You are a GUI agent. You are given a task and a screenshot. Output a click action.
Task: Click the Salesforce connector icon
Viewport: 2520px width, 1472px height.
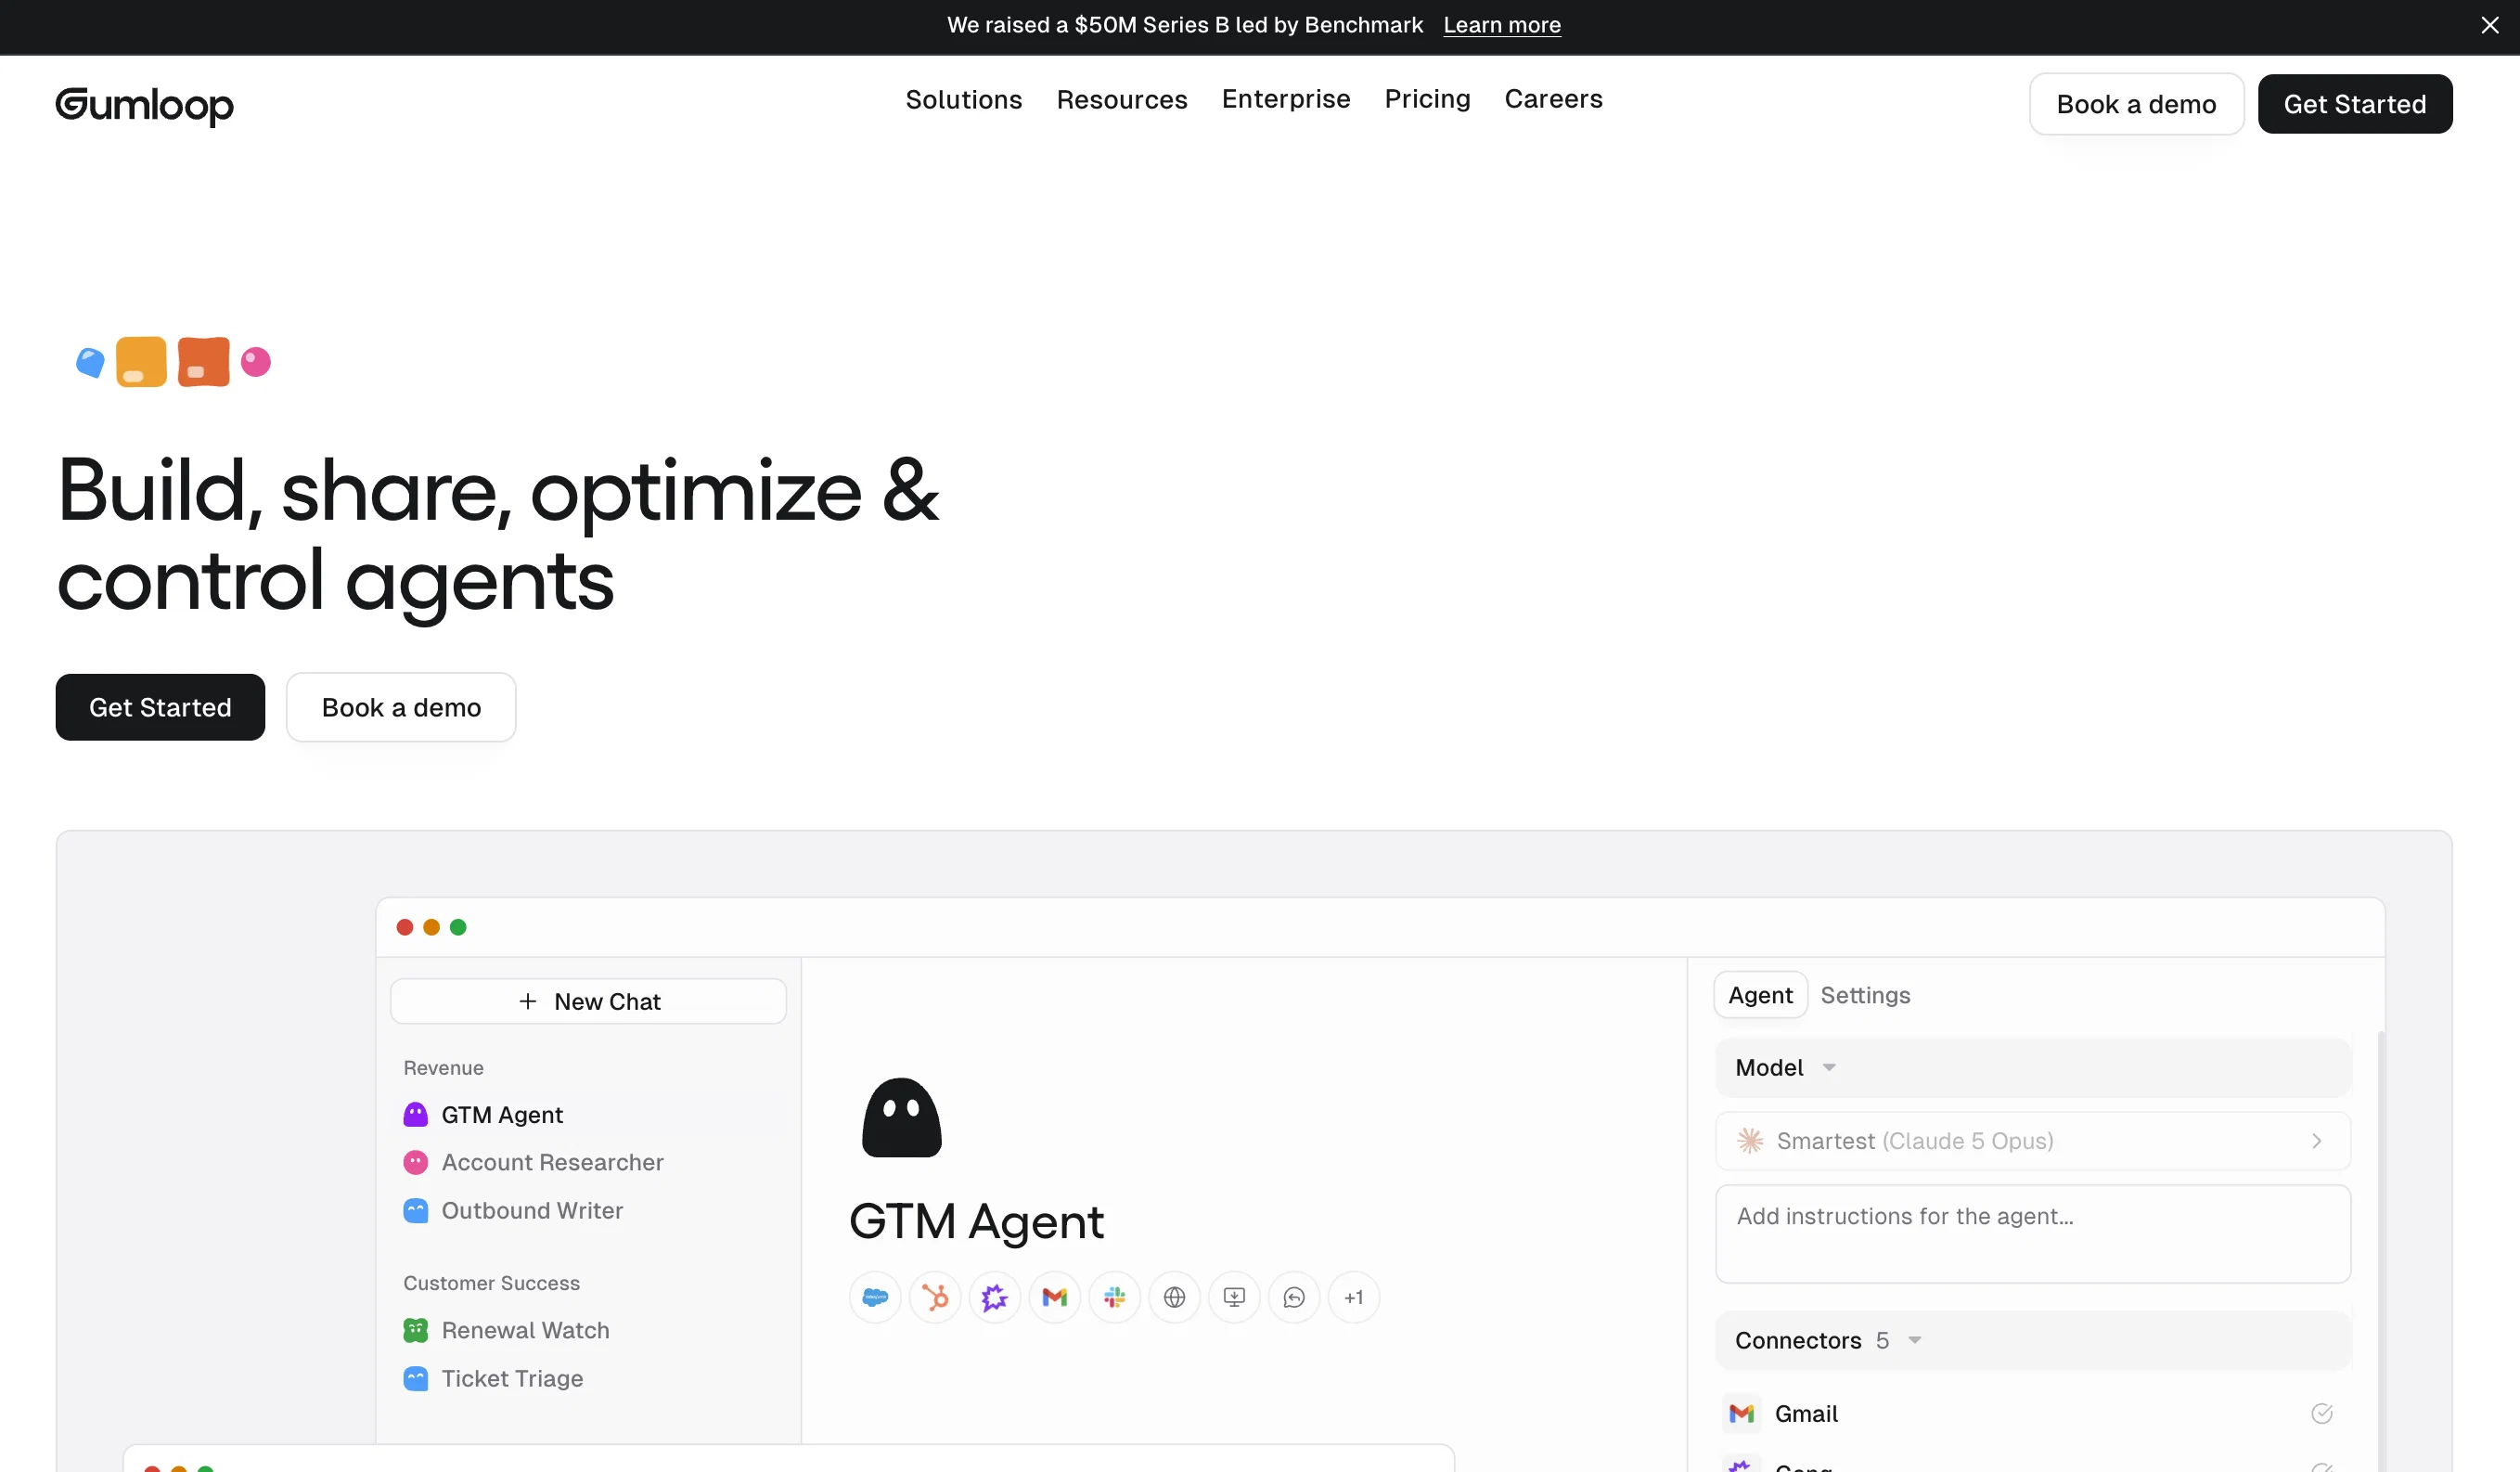coord(875,1297)
